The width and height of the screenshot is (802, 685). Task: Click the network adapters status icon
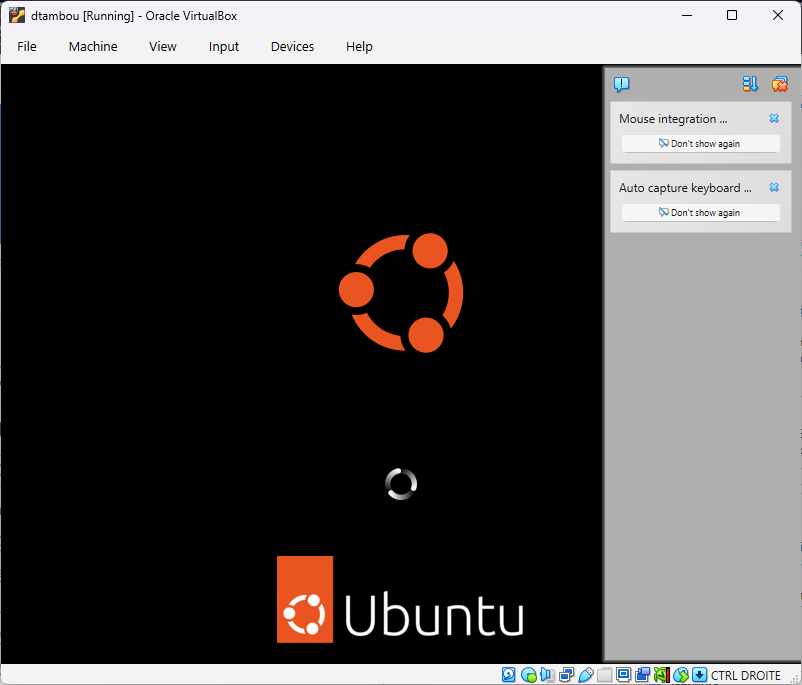click(567, 675)
